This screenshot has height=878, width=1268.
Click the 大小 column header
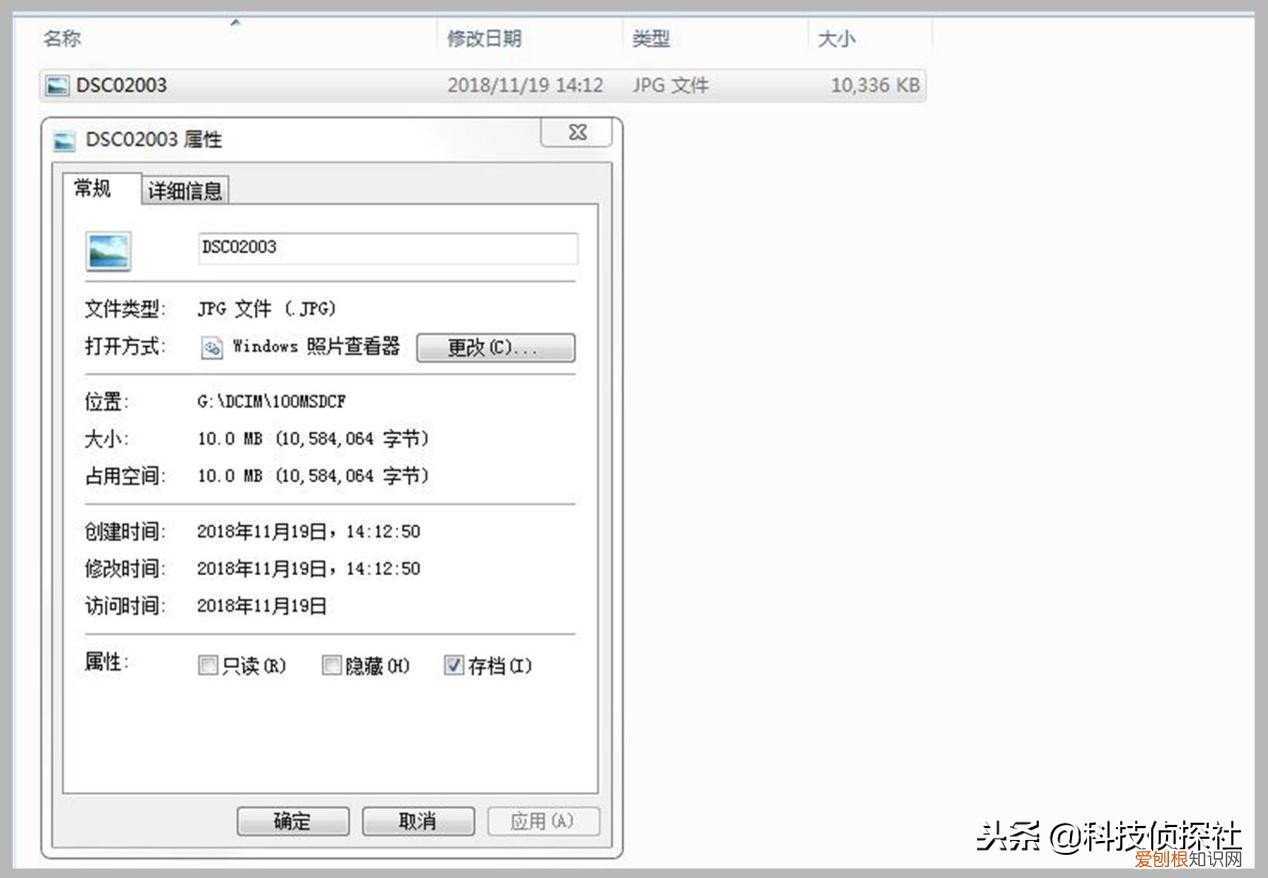(837, 38)
